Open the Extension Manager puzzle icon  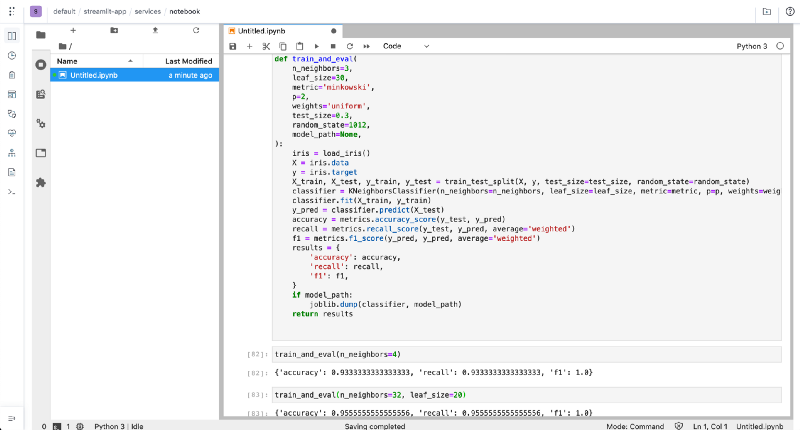(x=41, y=183)
